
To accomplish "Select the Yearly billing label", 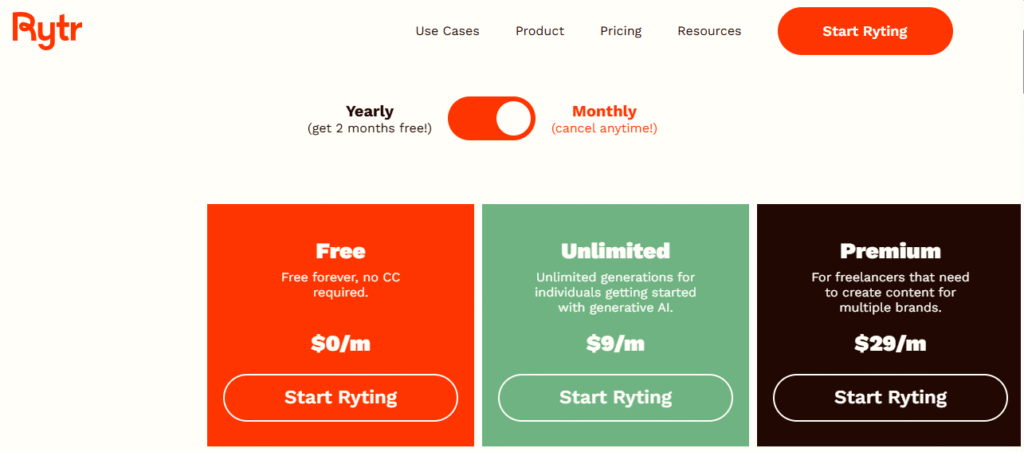I will [x=370, y=112].
